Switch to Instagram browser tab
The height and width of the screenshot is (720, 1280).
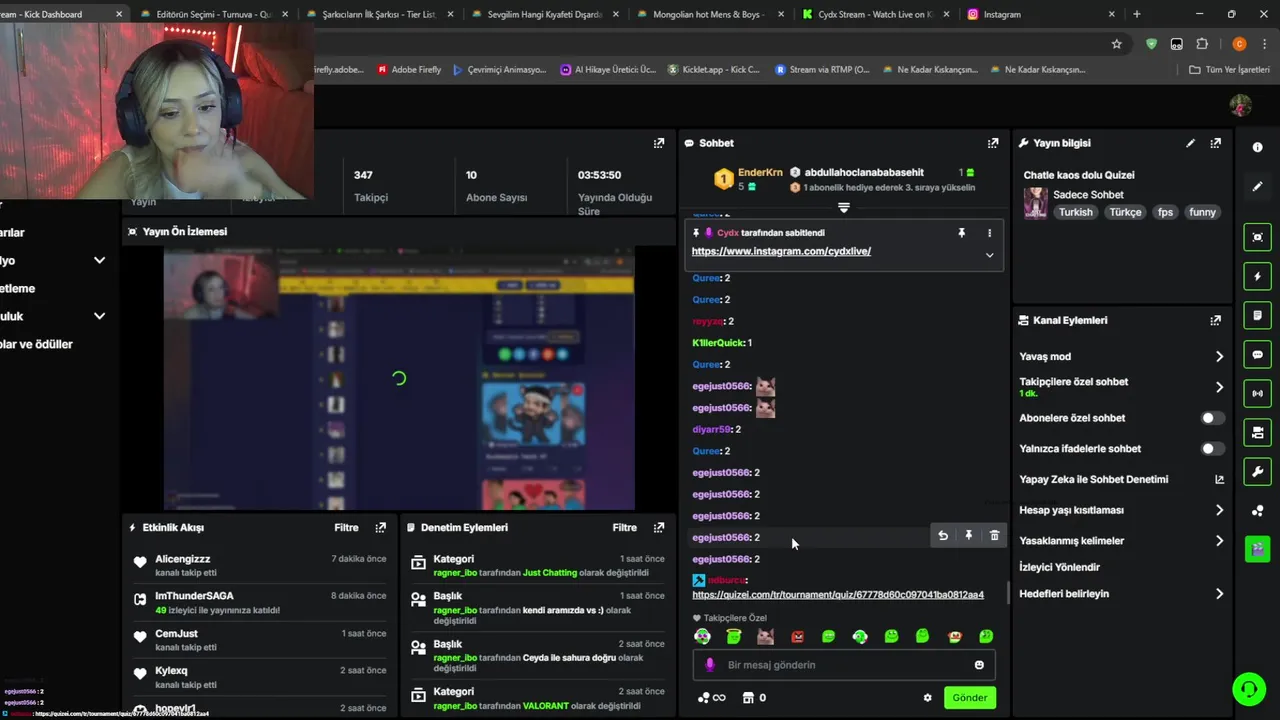click(1040, 14)
